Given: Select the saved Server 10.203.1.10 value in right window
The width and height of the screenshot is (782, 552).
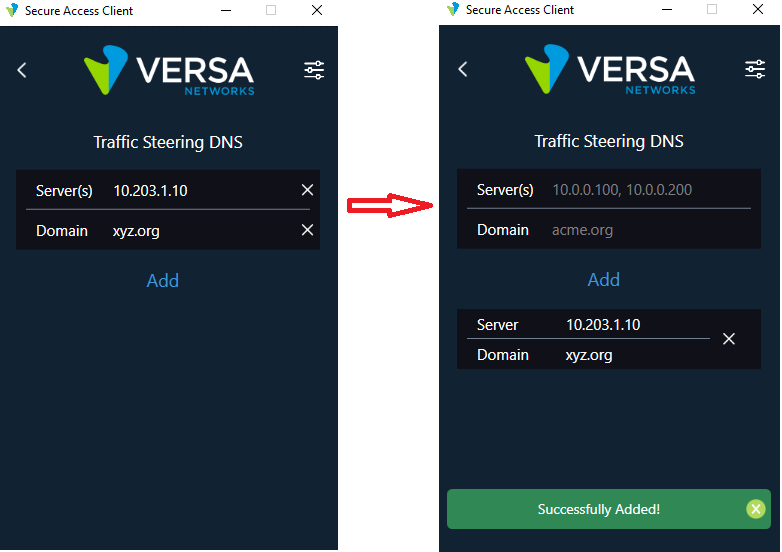Looking at the screenshot, I should point(603,325).
